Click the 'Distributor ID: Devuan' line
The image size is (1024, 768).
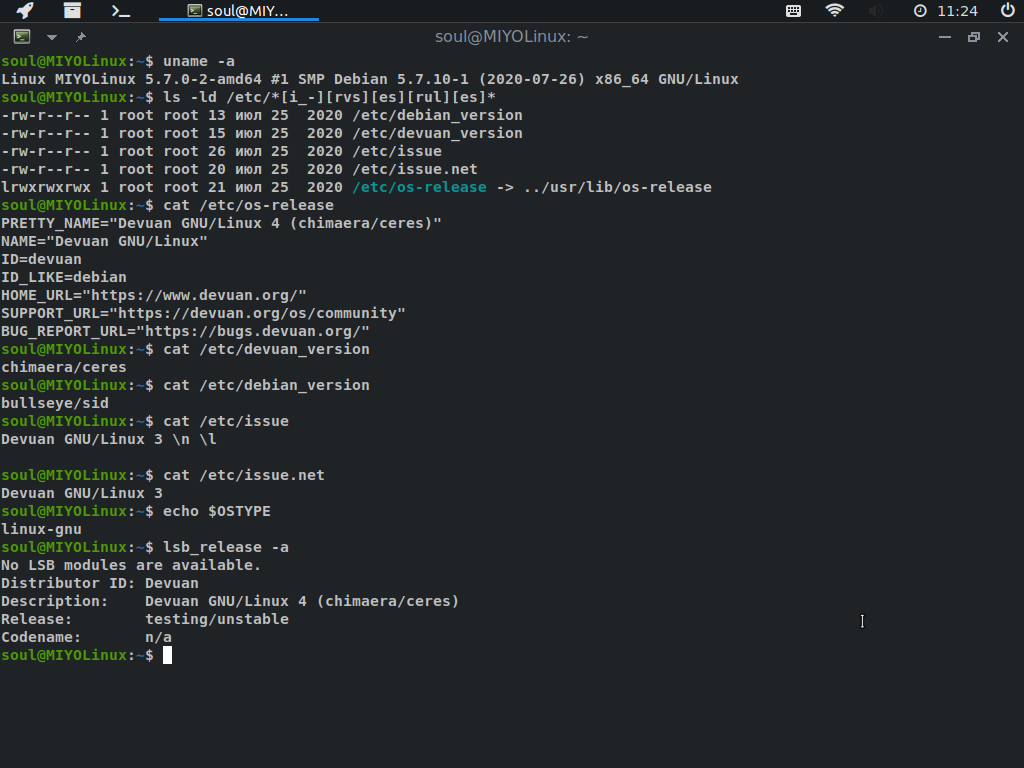click(x=100, y=583)
